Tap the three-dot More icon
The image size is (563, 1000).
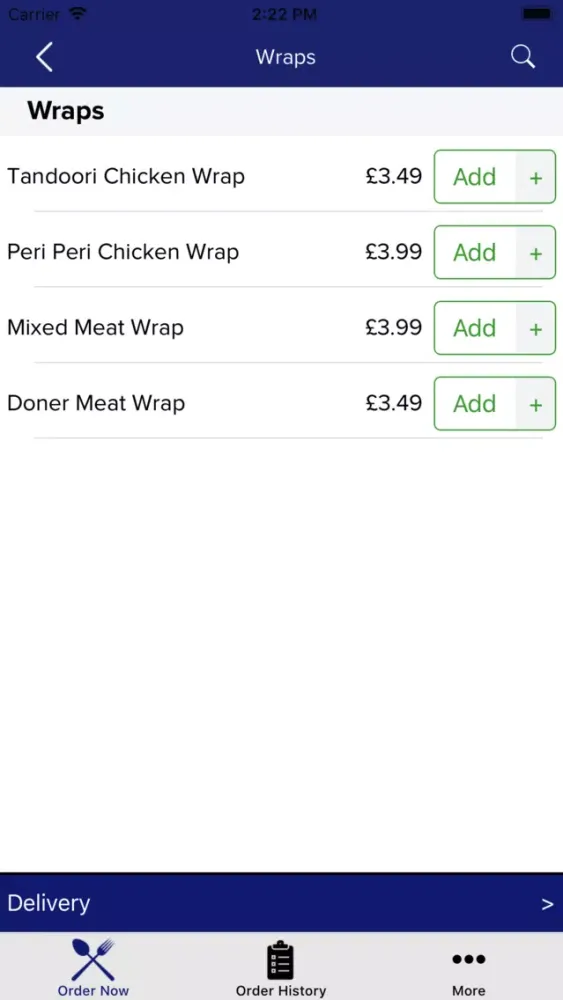click(x=469, y=959)
